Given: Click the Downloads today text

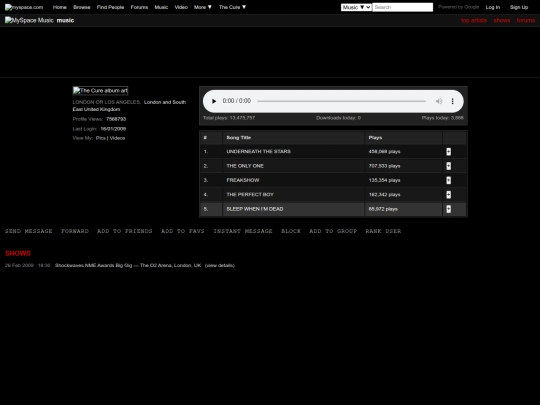Looking at the screenshot, I should pyautogui.click(x=339, y=118).
